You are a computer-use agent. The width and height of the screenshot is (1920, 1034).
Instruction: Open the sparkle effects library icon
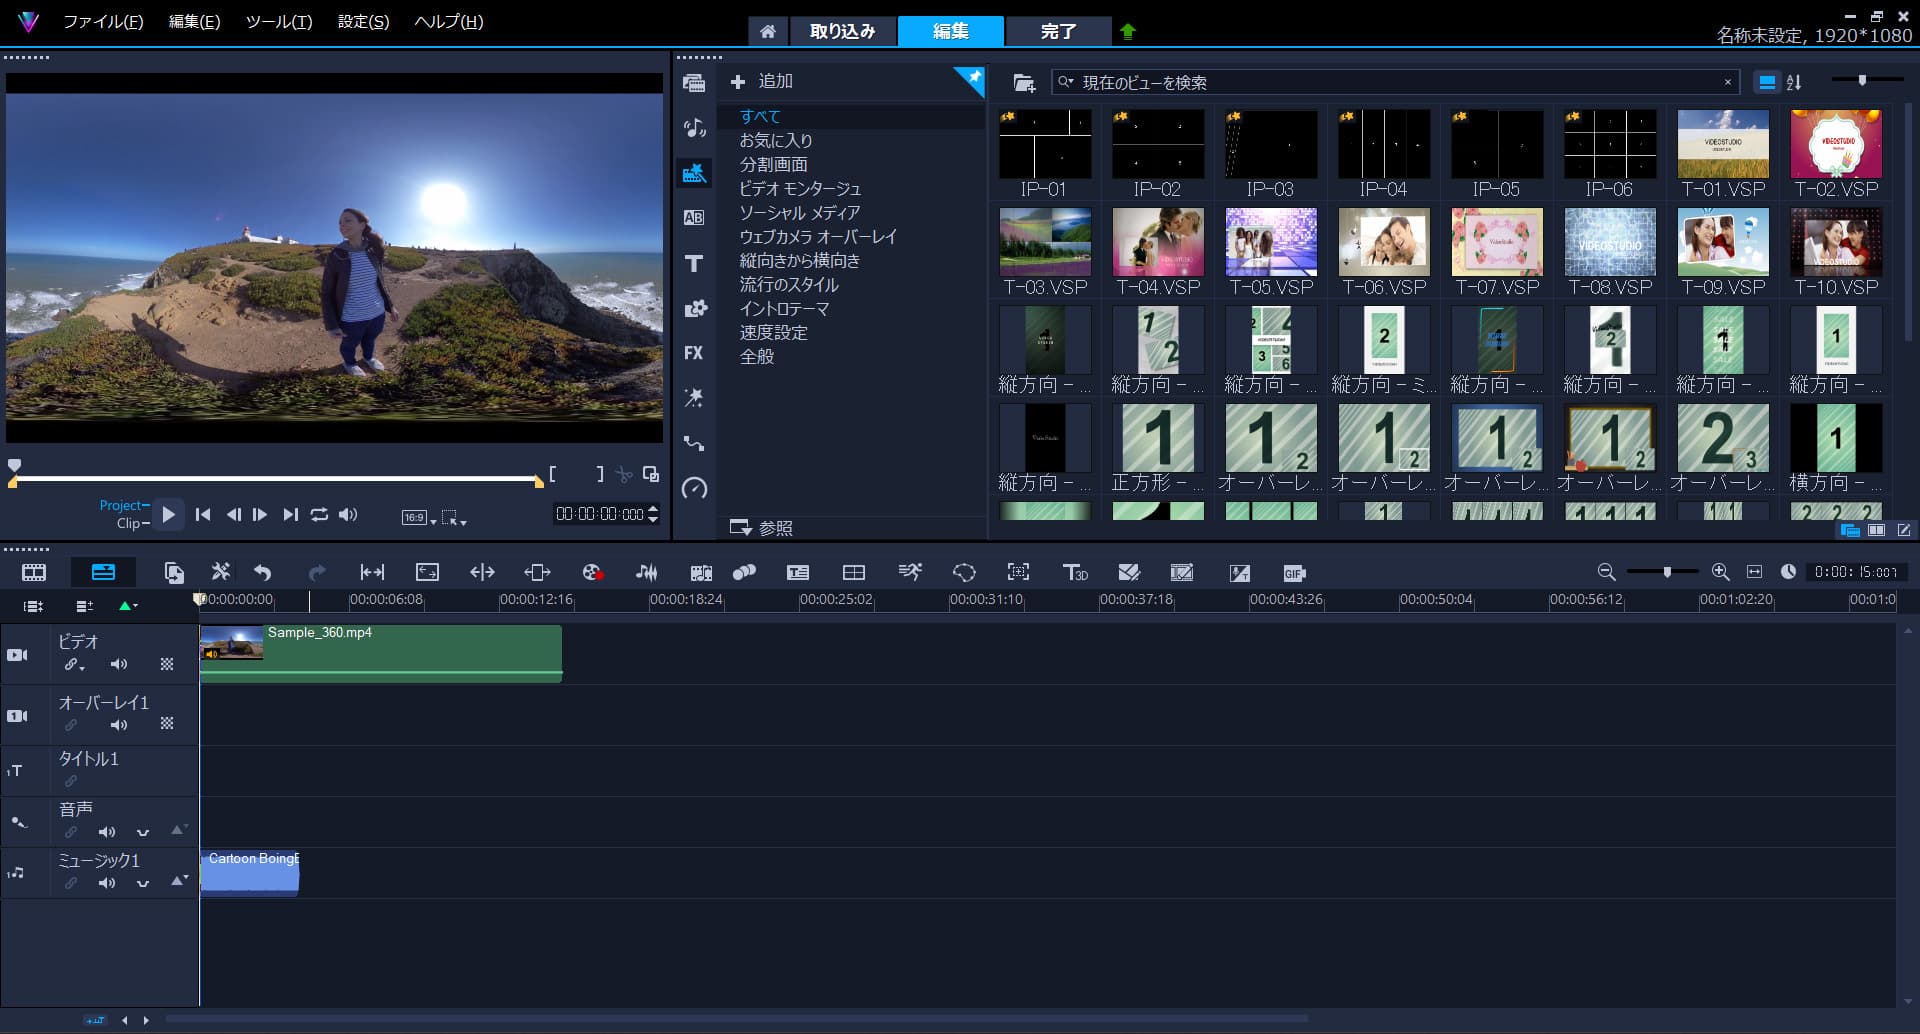click(x=694, y=398)
